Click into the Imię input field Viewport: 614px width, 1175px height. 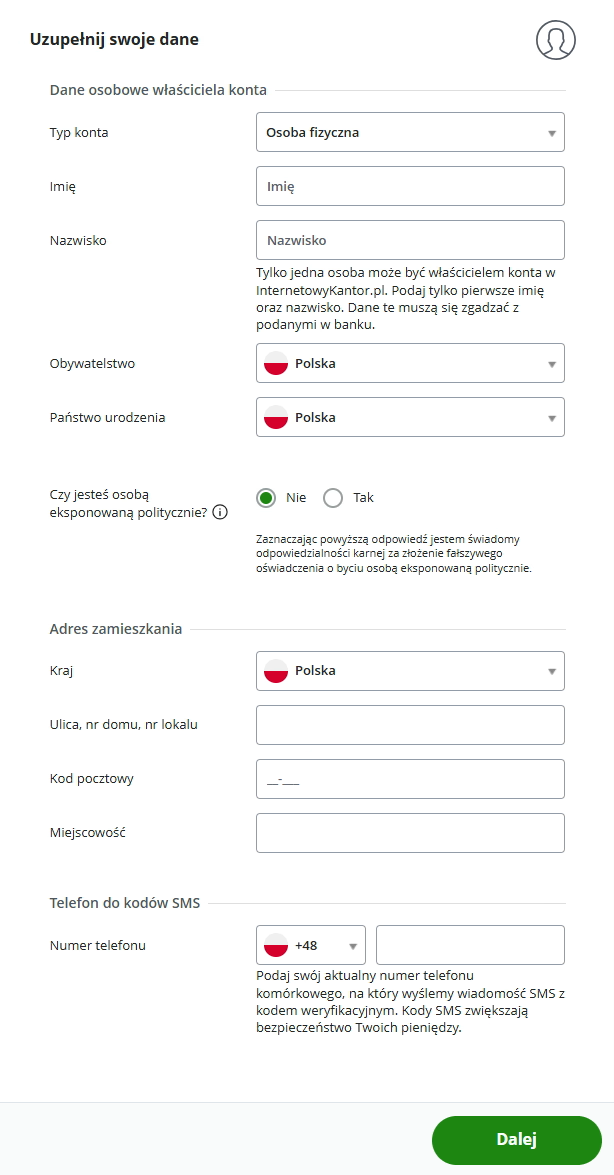pos(410,186)
